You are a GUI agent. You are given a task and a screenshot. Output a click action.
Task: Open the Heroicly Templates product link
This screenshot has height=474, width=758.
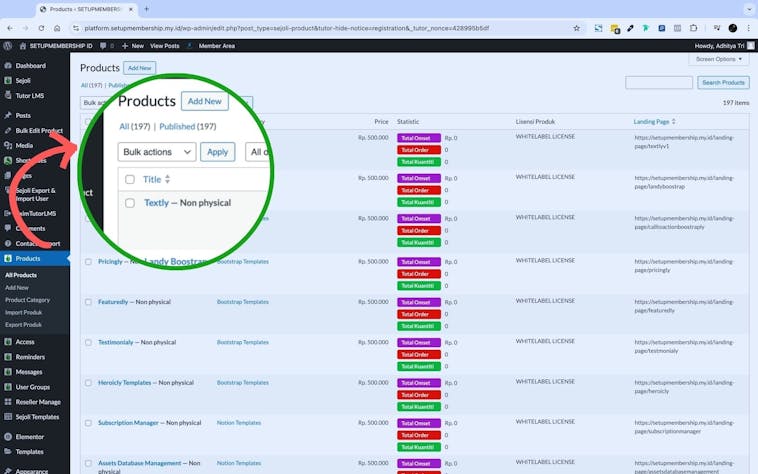click(124, 382)
